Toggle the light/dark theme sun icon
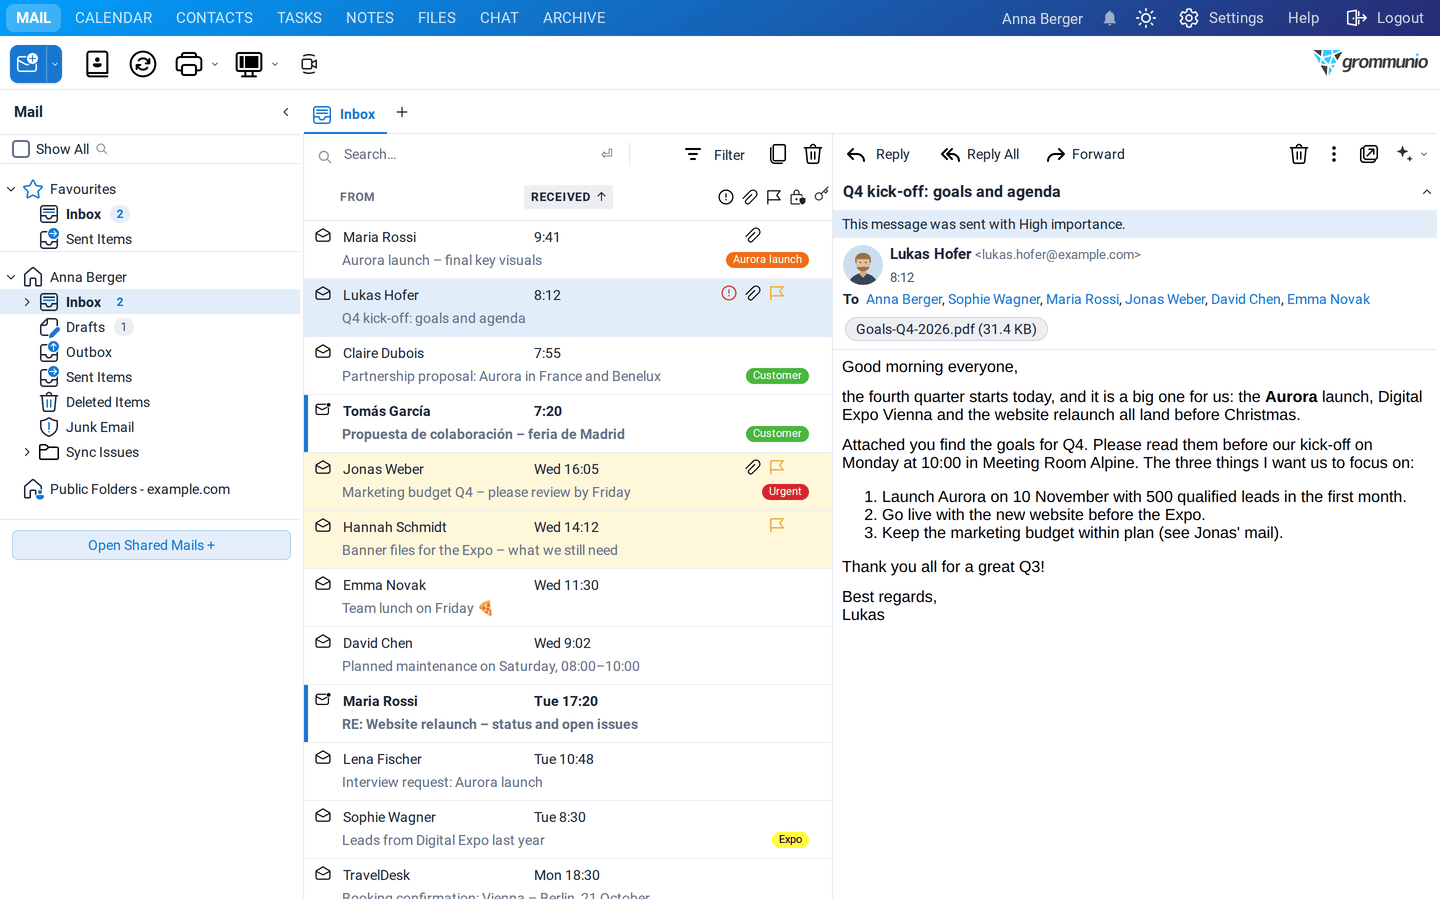This screenshot has width=1440, height=900. click(x=1146, y=18)
